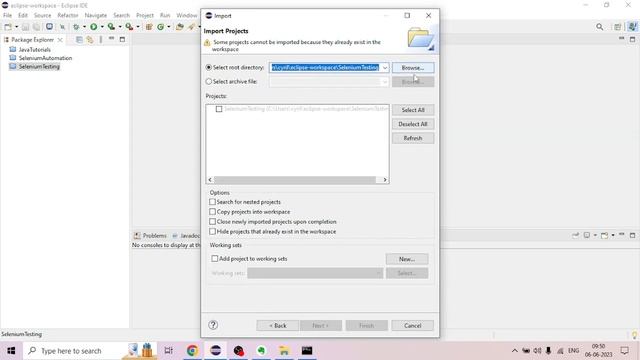Click the Select All button

[x=413, y=110]
